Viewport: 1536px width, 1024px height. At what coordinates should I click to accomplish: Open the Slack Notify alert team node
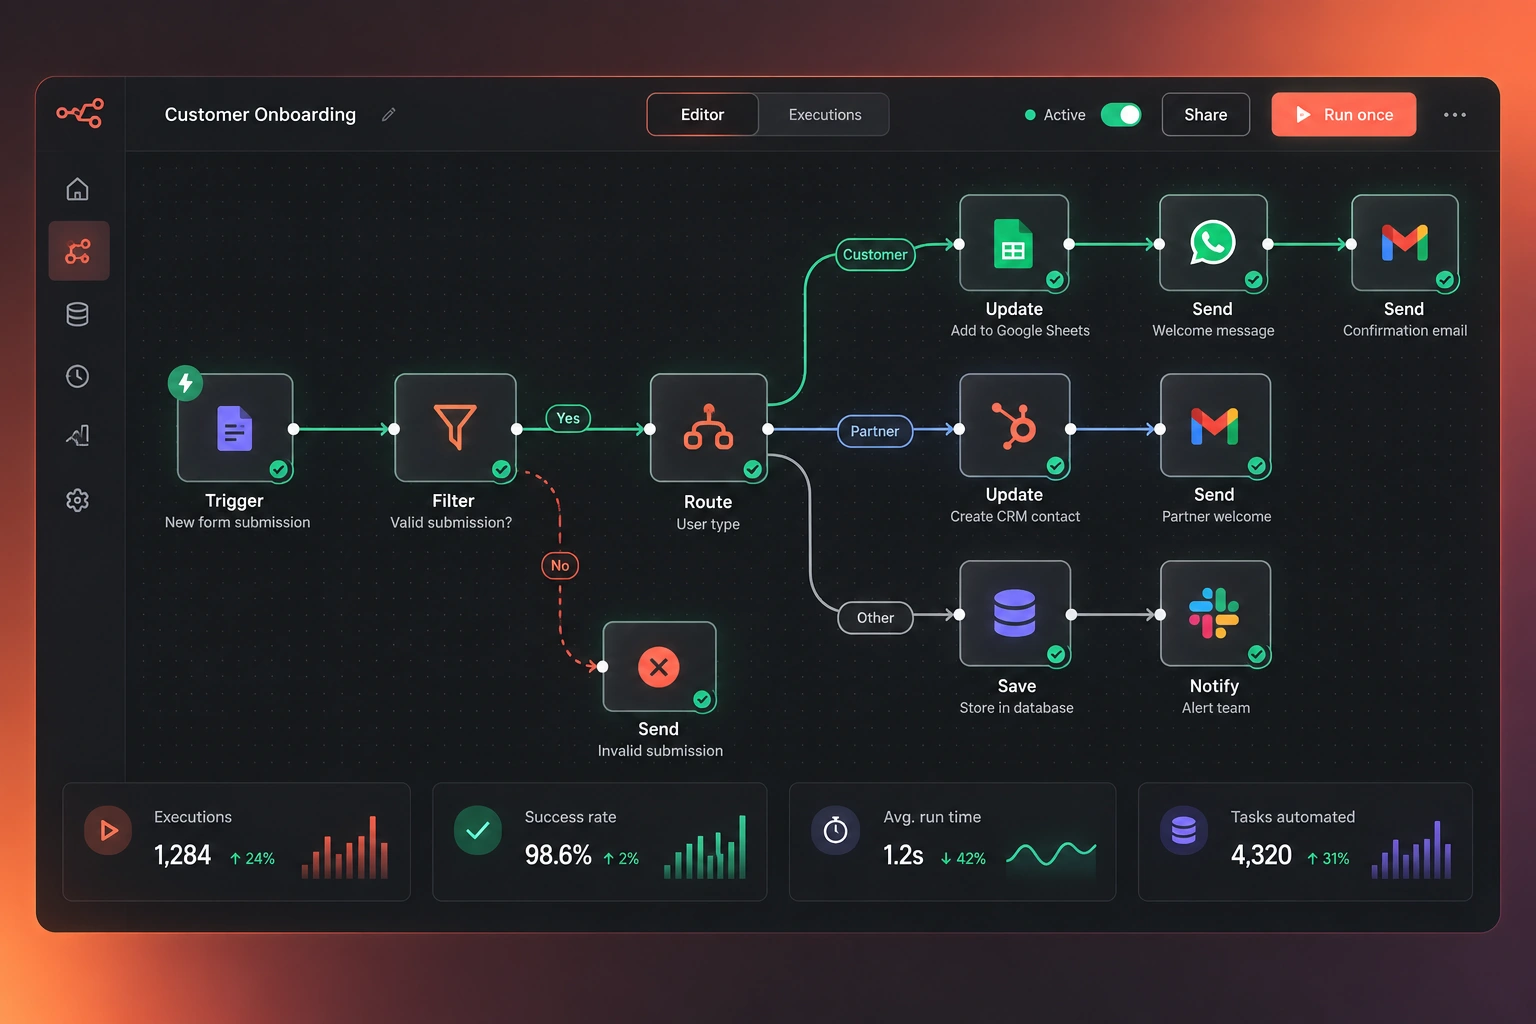[1215, 613]
